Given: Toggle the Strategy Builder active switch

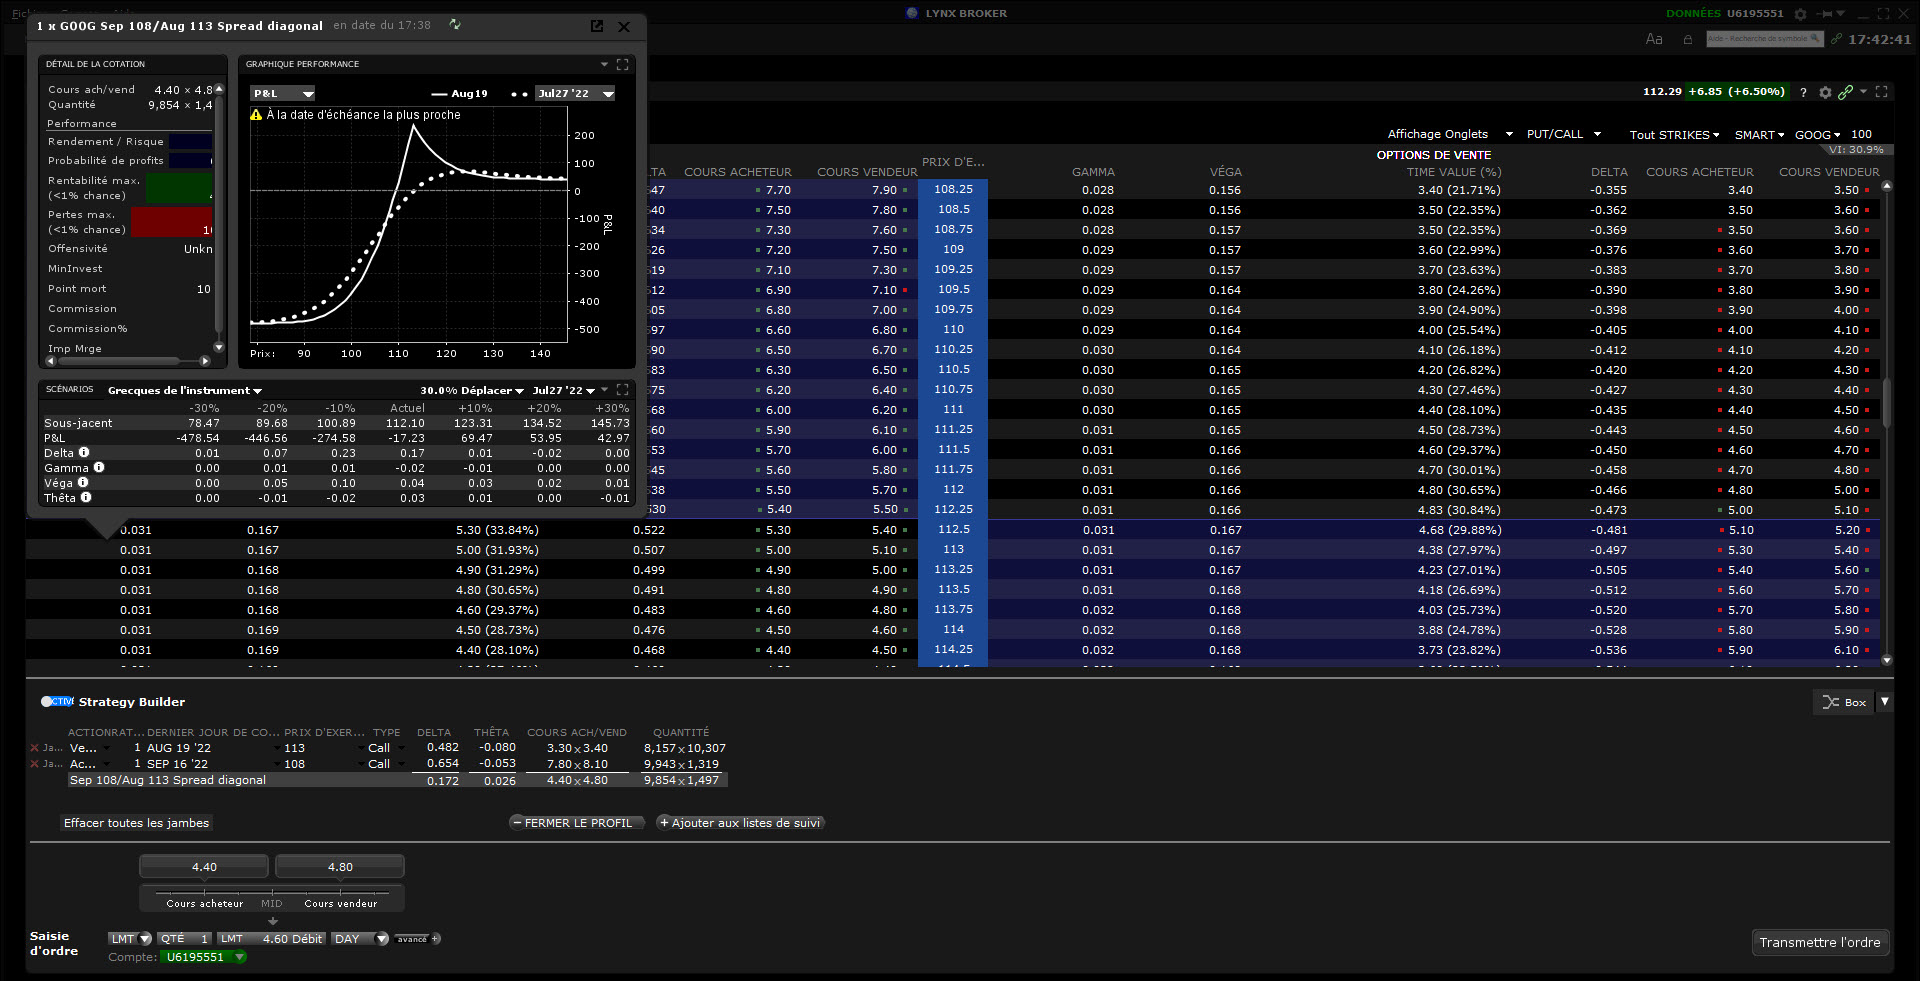Looking at the screenshot, I should point(57,701).
